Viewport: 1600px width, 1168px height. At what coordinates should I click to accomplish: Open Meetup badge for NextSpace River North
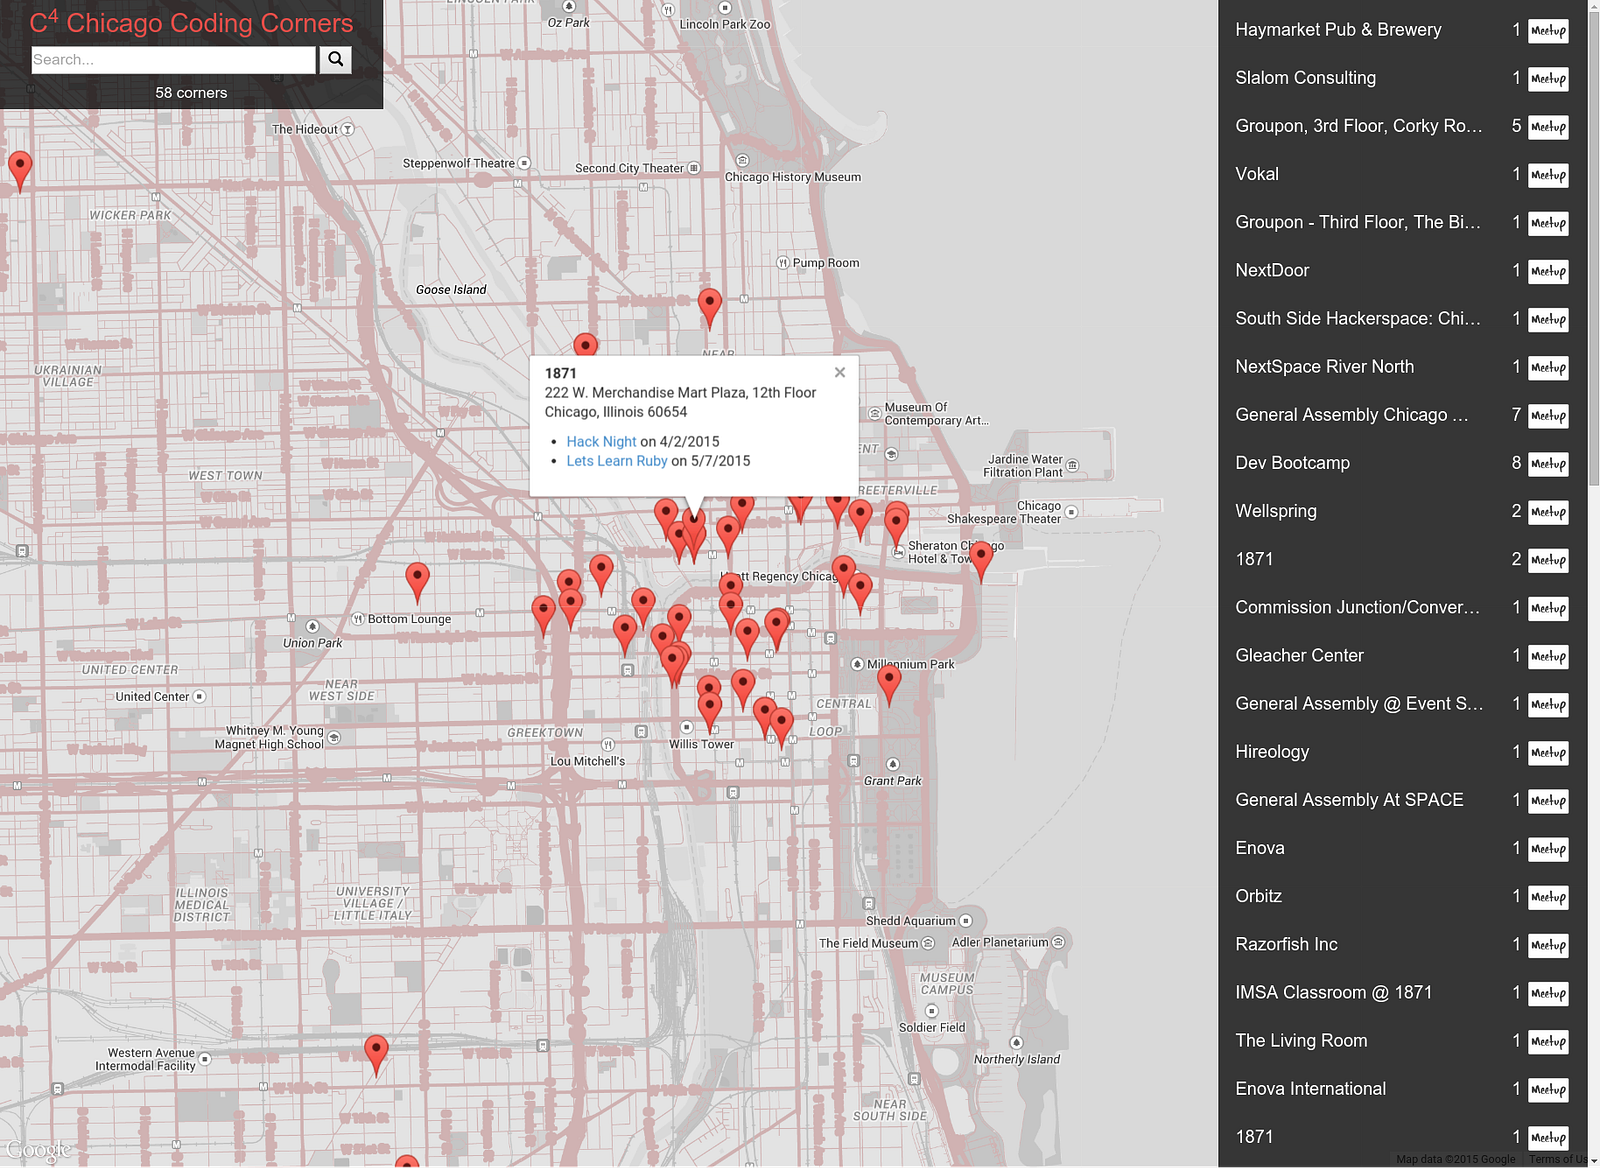point(1548,367)
